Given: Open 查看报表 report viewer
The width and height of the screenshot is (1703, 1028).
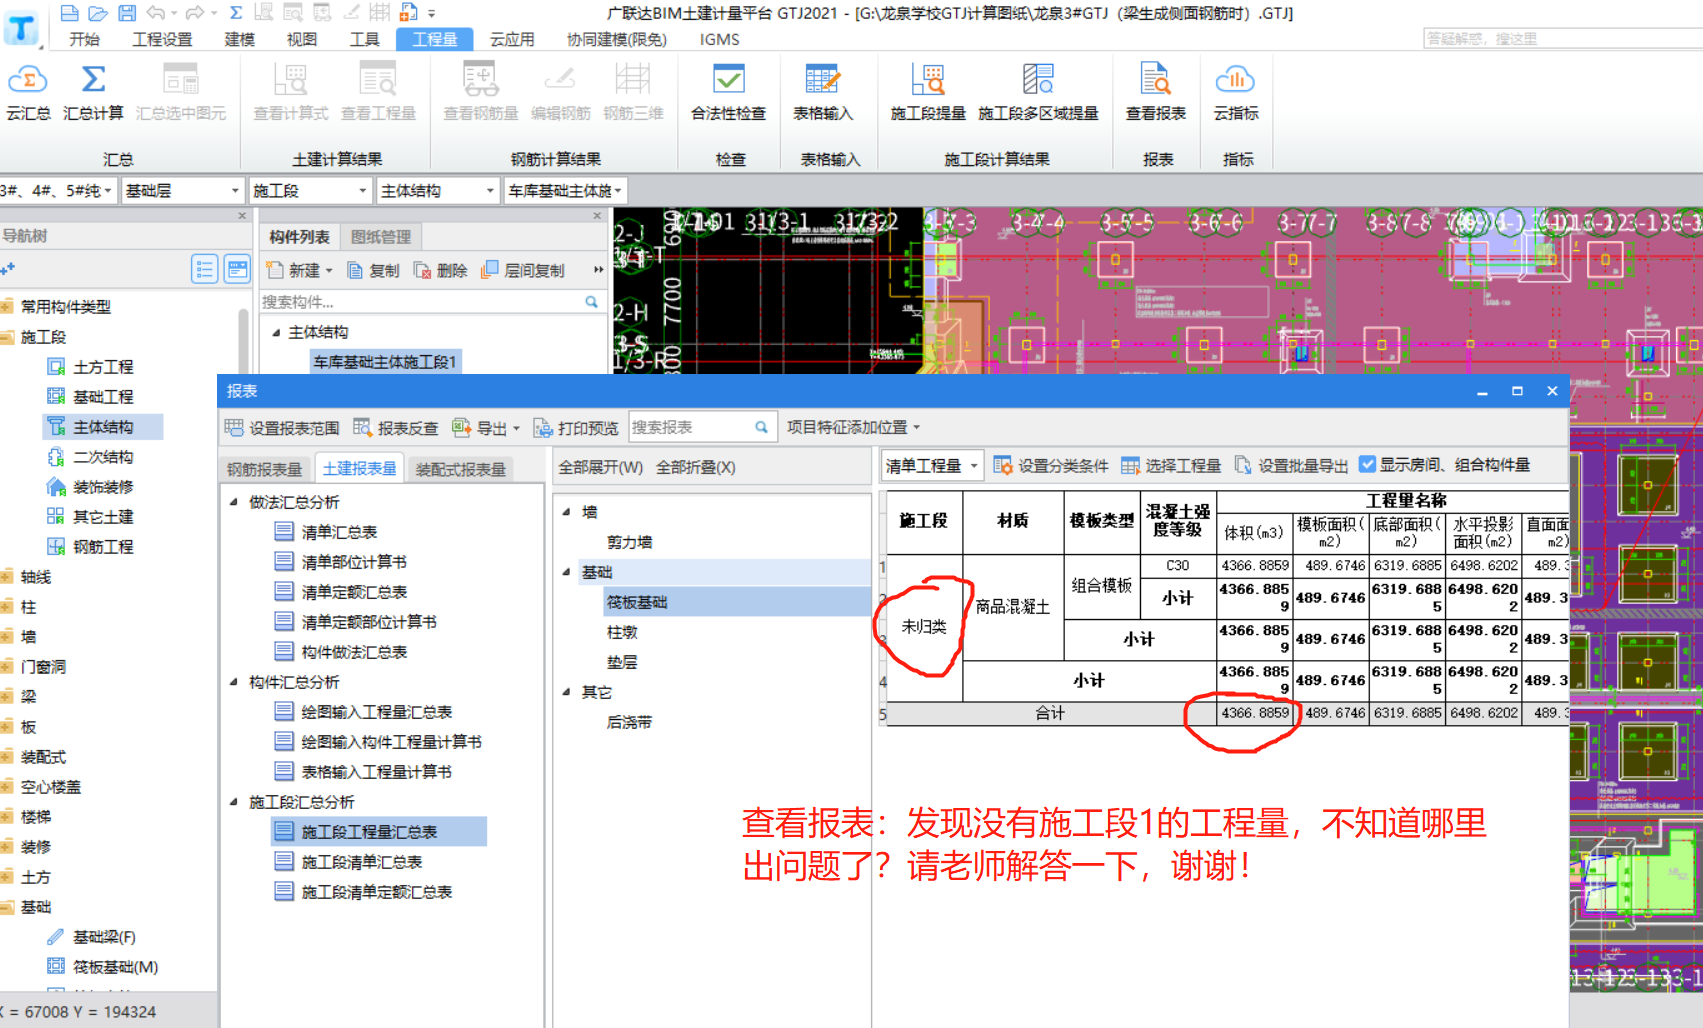Looking at the screenshot, I should pos(1155,92).
